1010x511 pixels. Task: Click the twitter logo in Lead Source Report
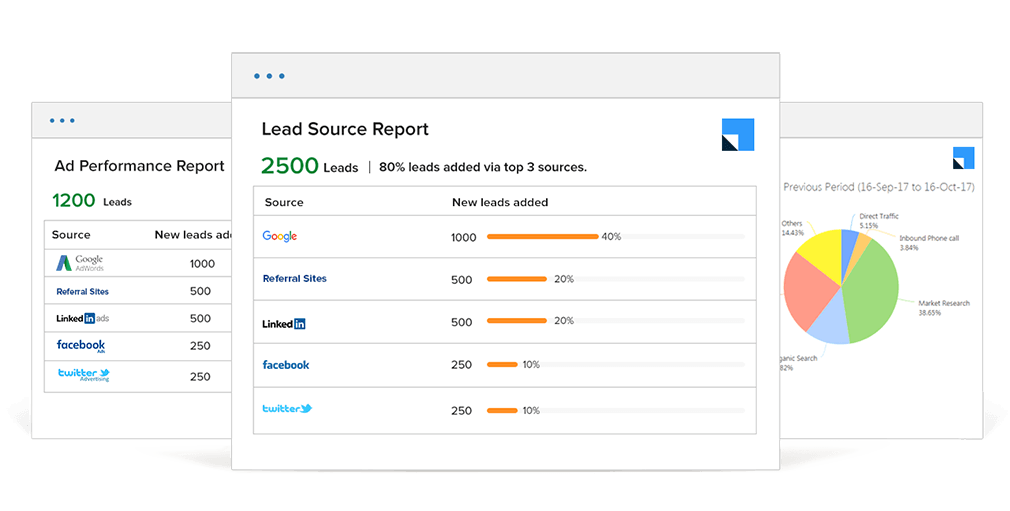coord(287,409)
